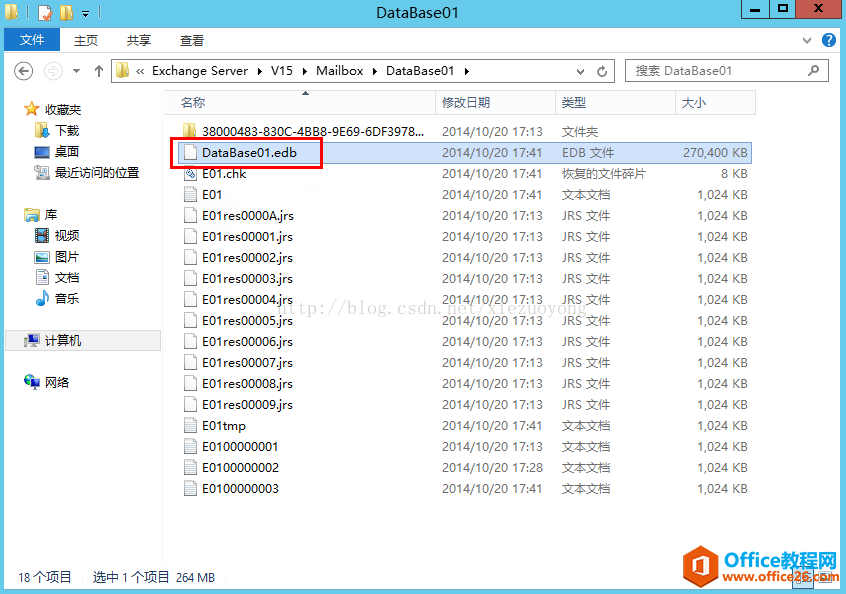Select the E01 text document icon
This screenshot has height=594, width=846.
[190, 195]
